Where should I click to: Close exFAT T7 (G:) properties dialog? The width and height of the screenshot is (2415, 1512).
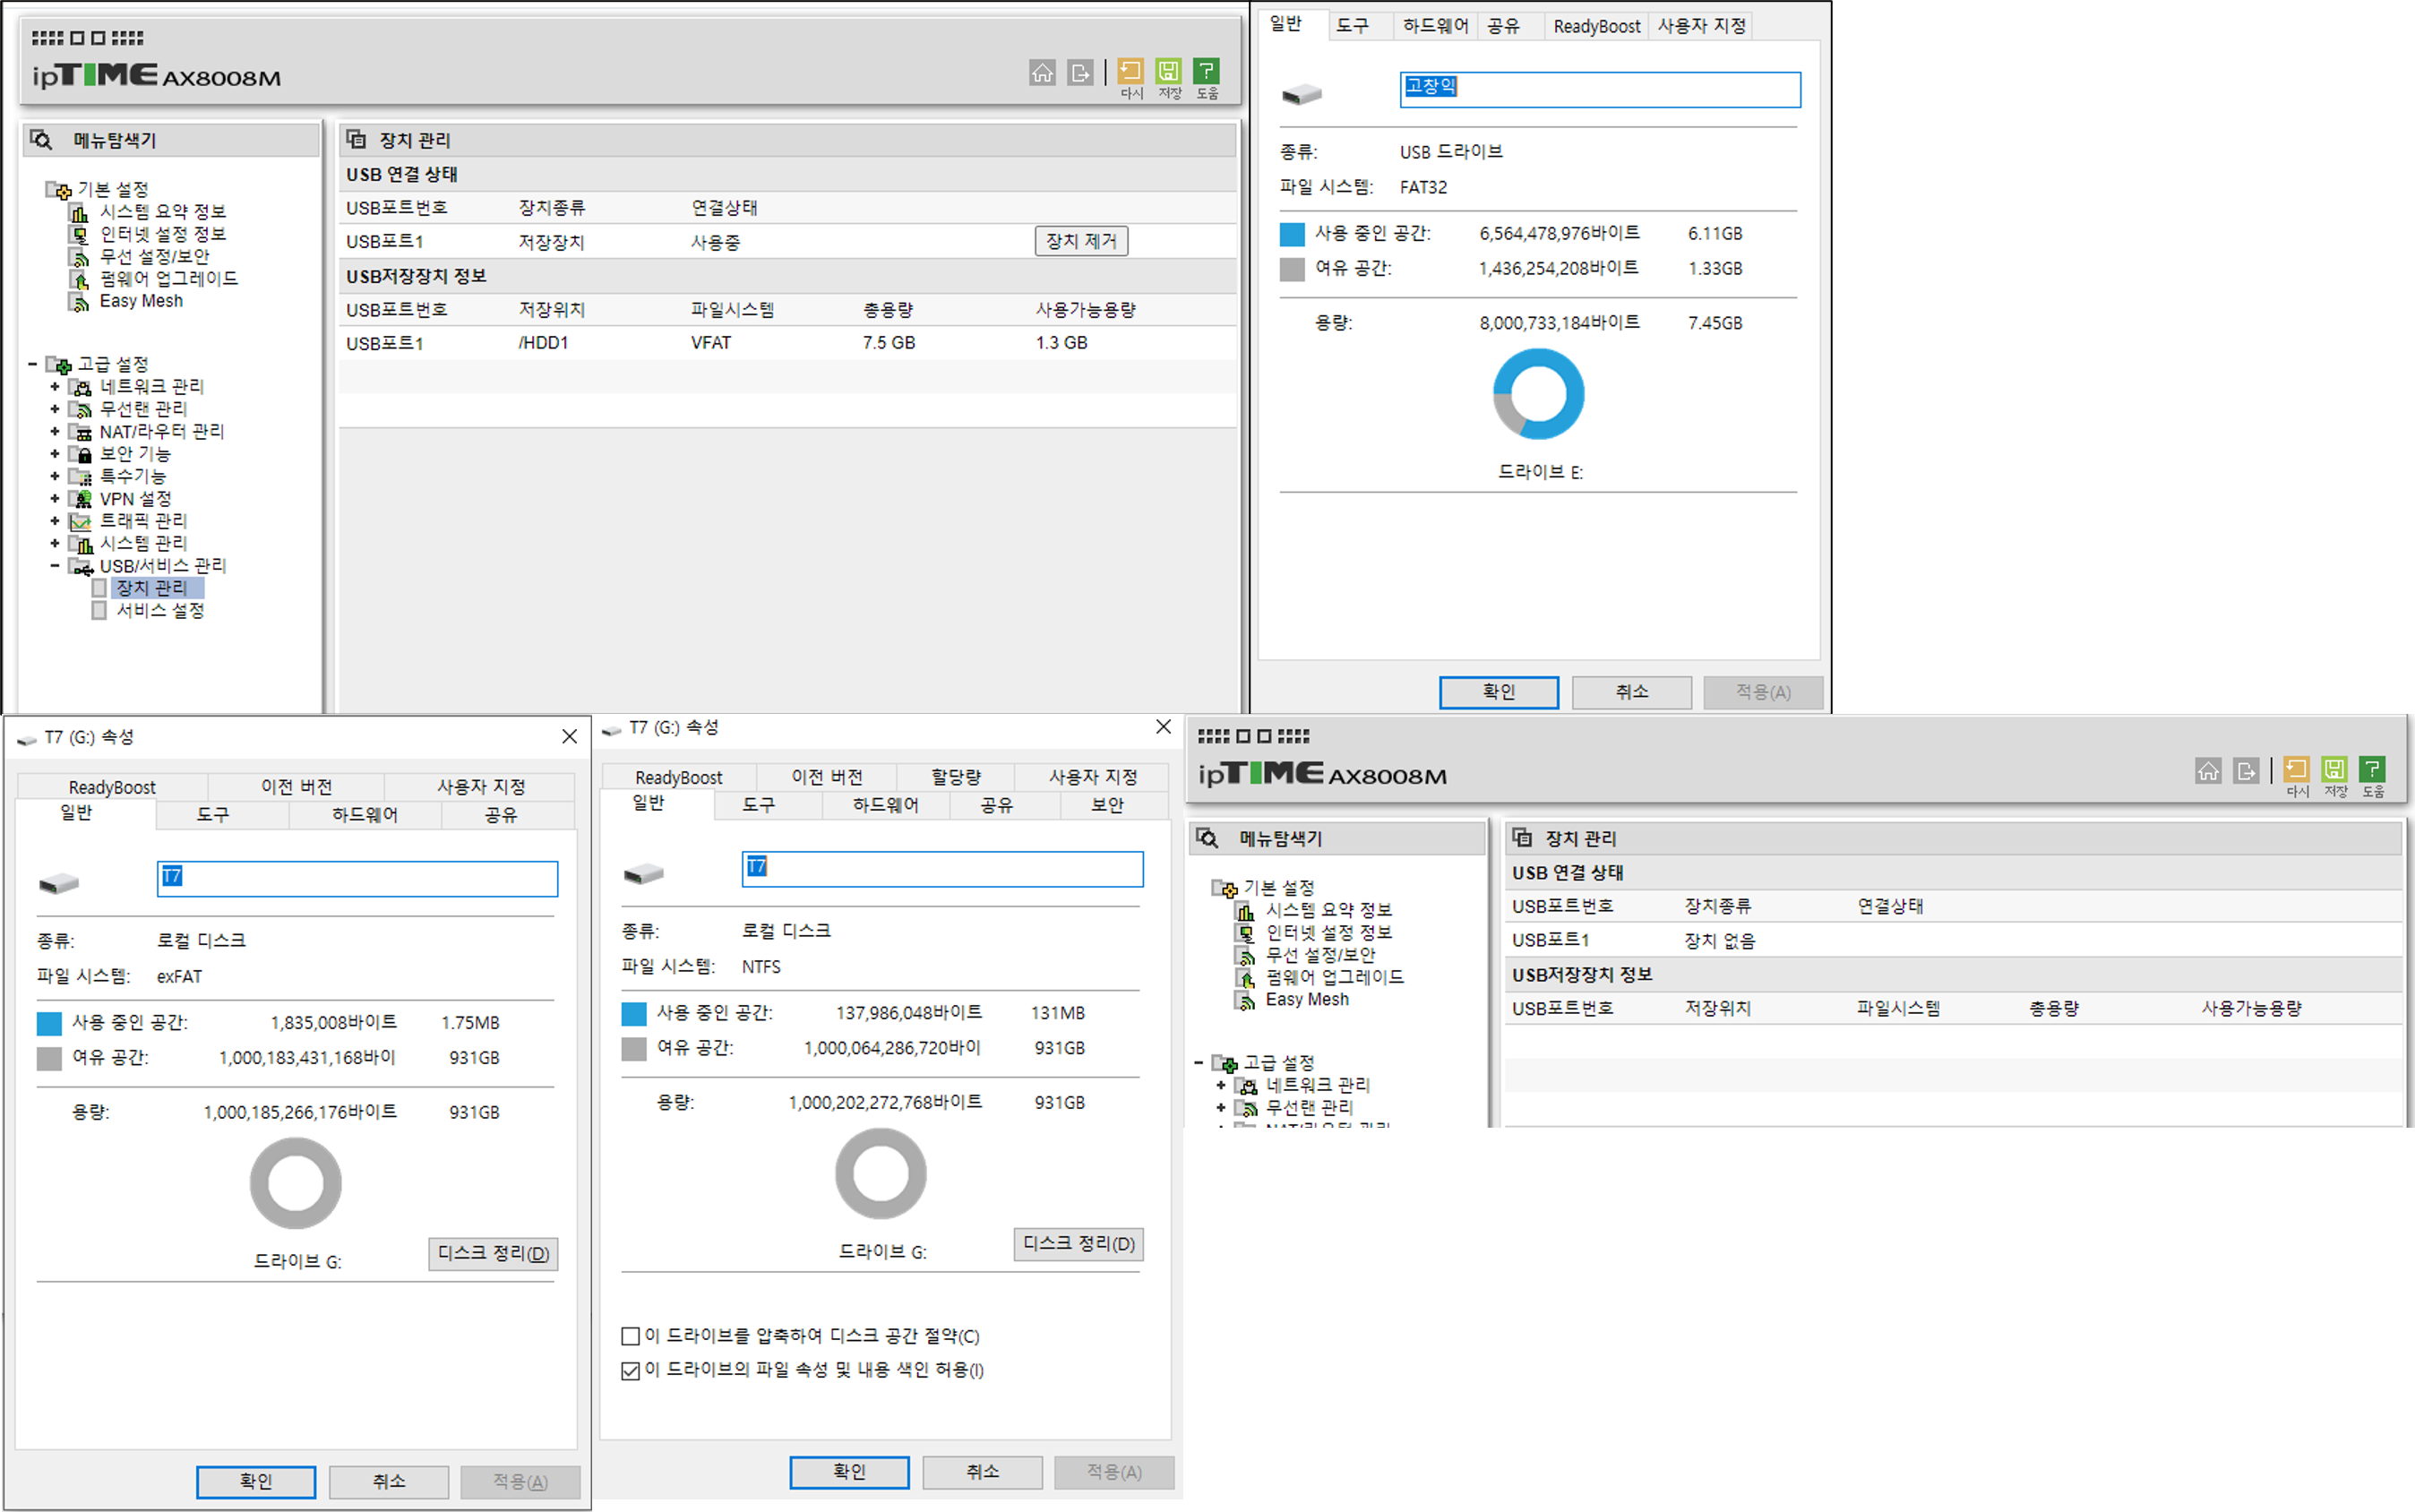(569, 737)
